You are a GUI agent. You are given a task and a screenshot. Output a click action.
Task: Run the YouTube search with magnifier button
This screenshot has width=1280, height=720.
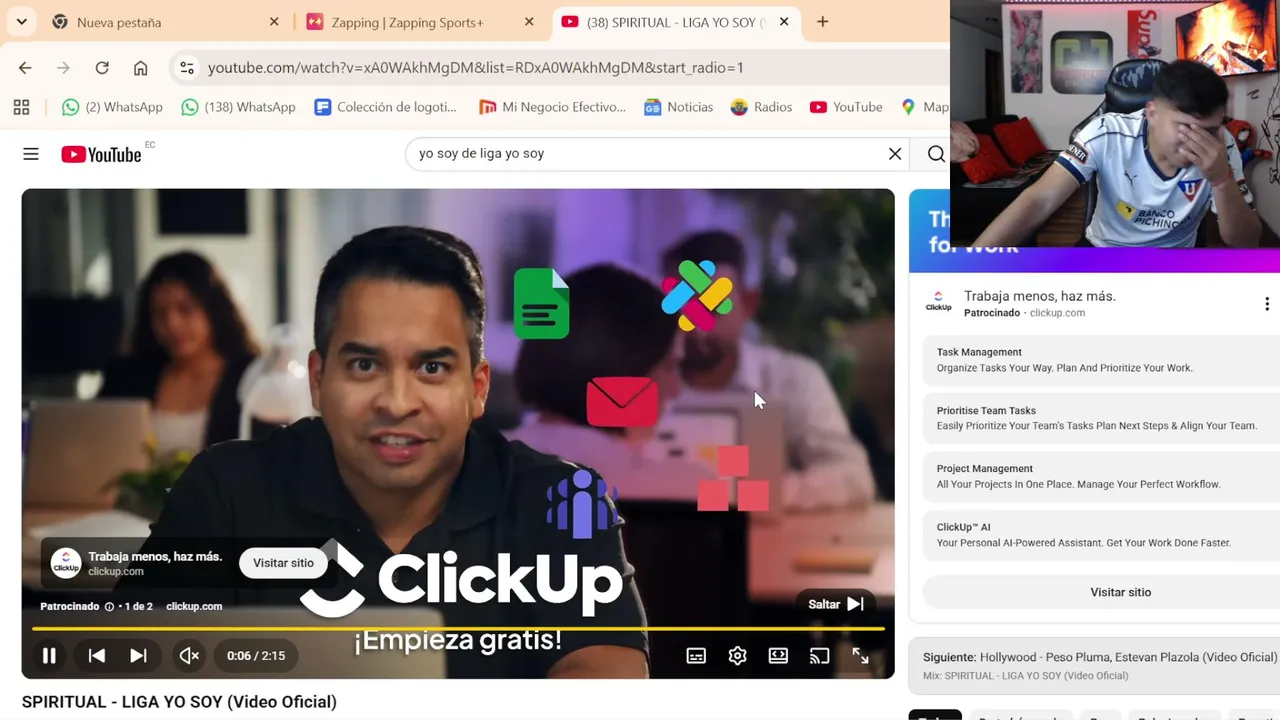pos(936,154)
